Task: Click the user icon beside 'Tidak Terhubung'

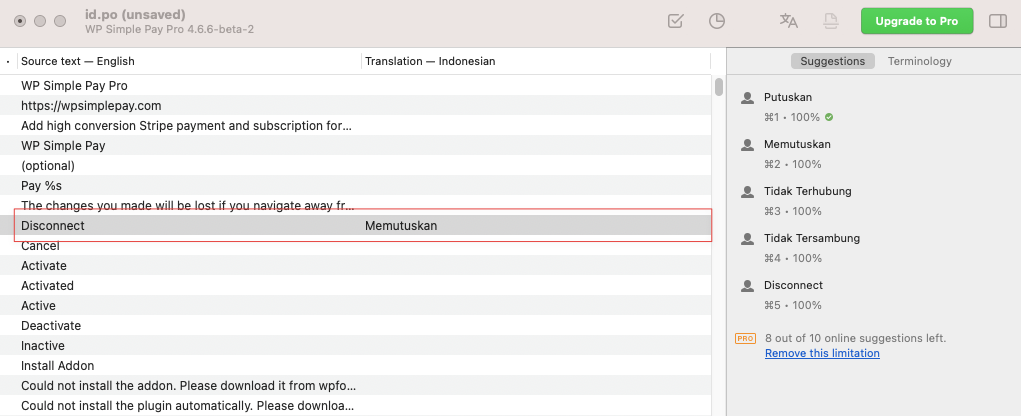Action: [x=747, y=192]
